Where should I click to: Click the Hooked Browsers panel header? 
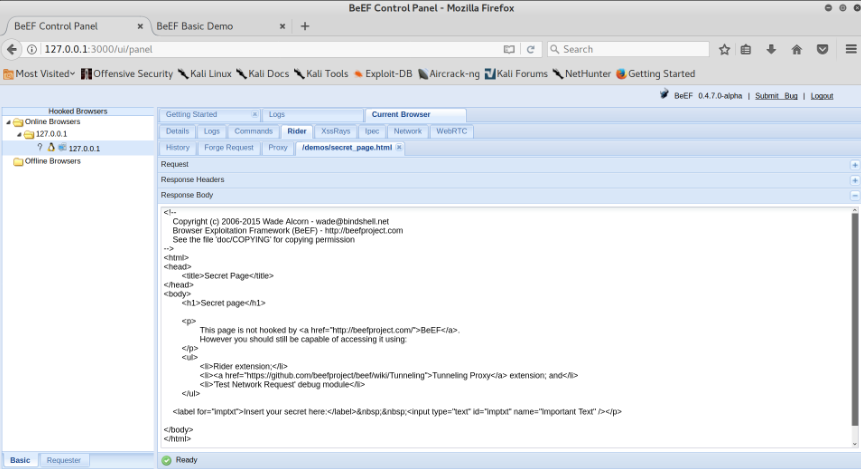pyautogui.click(x=77, y=111)
